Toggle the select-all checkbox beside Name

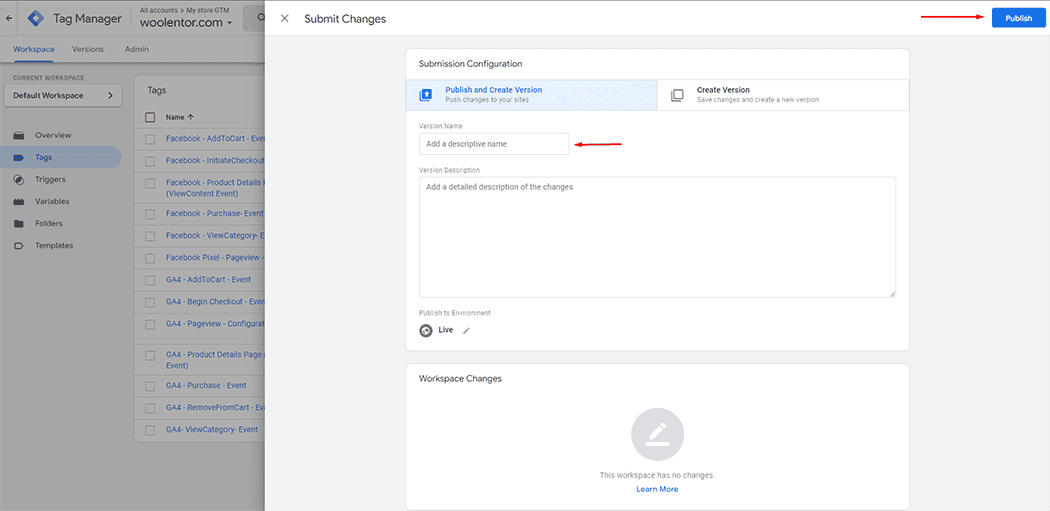point(150,117)
